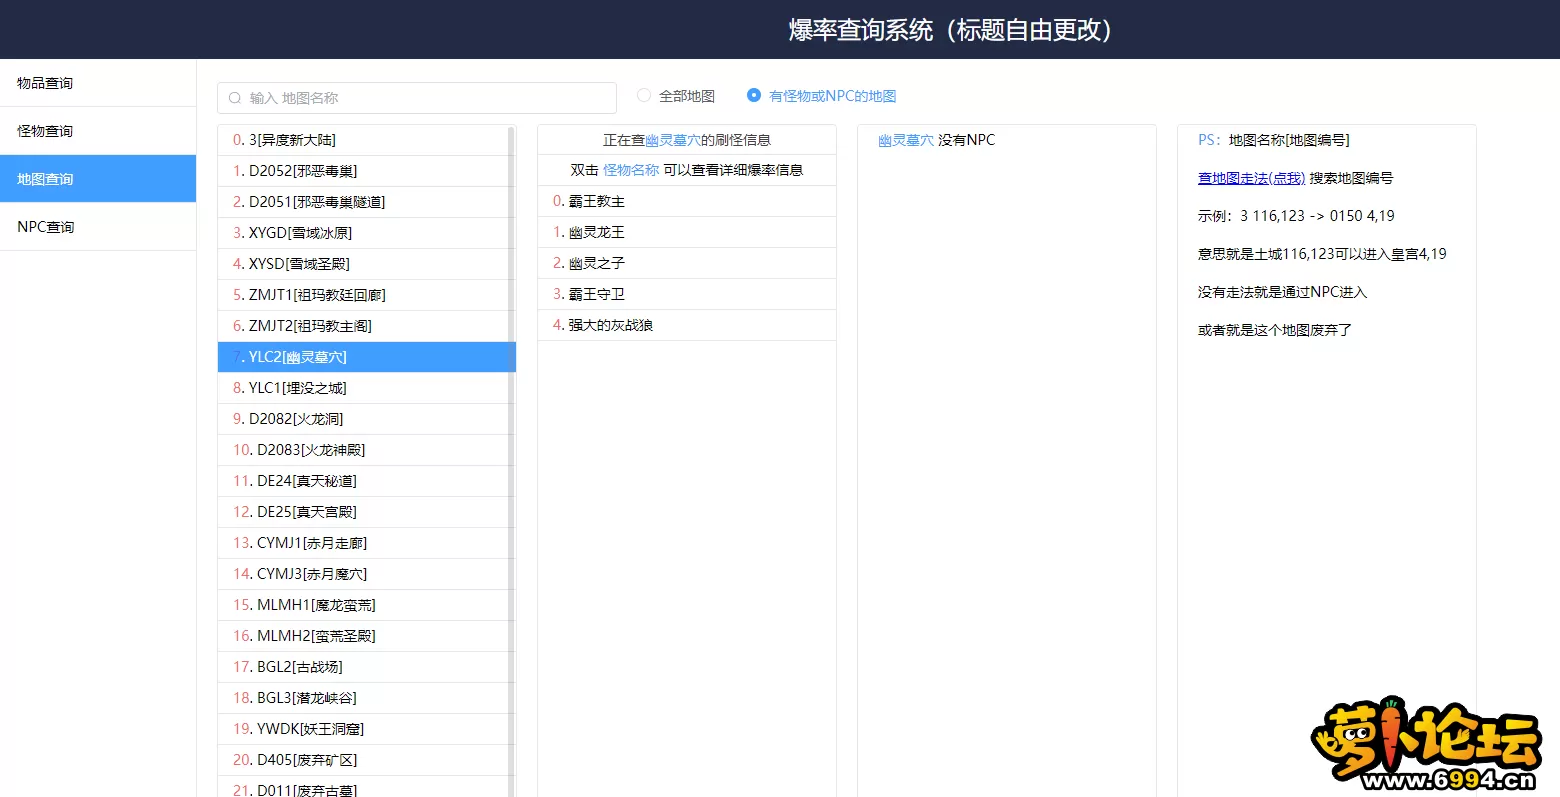Open the 查地图走法(点我) link
Image resolution: width=1560 pixels, height=797 pixels.
pyautogui.click(x=1251, y=178)
